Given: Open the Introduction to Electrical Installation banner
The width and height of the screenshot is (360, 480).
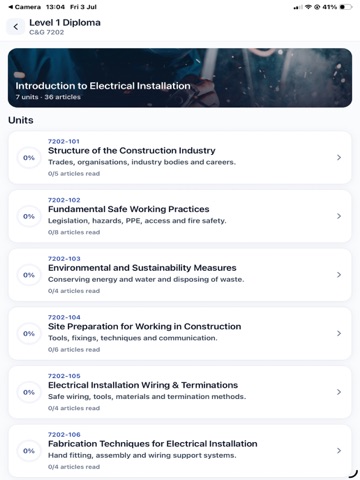Looking at the screenshot, I should (x=180, y=78).
